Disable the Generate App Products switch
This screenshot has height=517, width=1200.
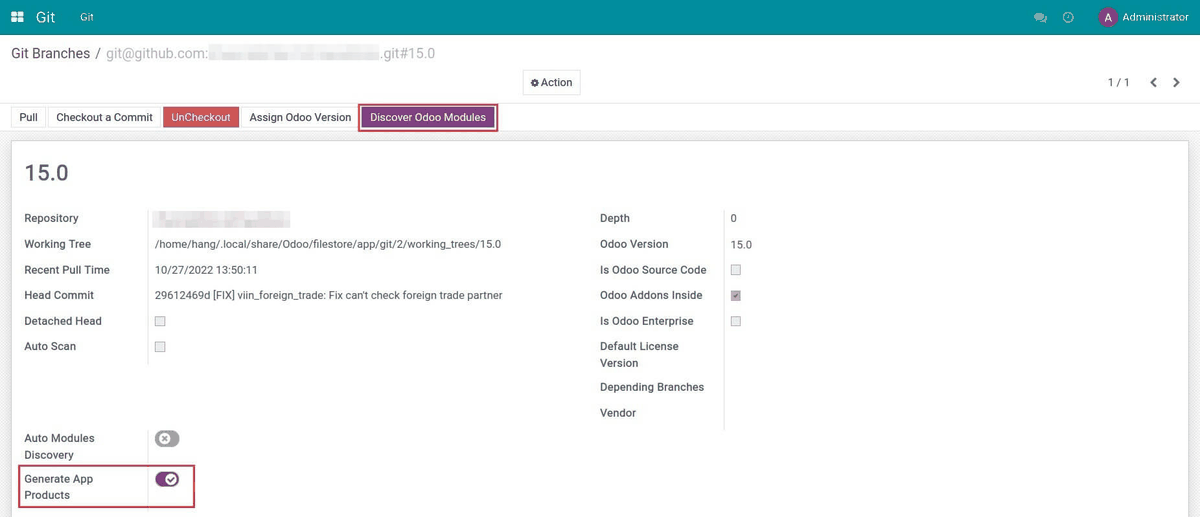[167, 479]
